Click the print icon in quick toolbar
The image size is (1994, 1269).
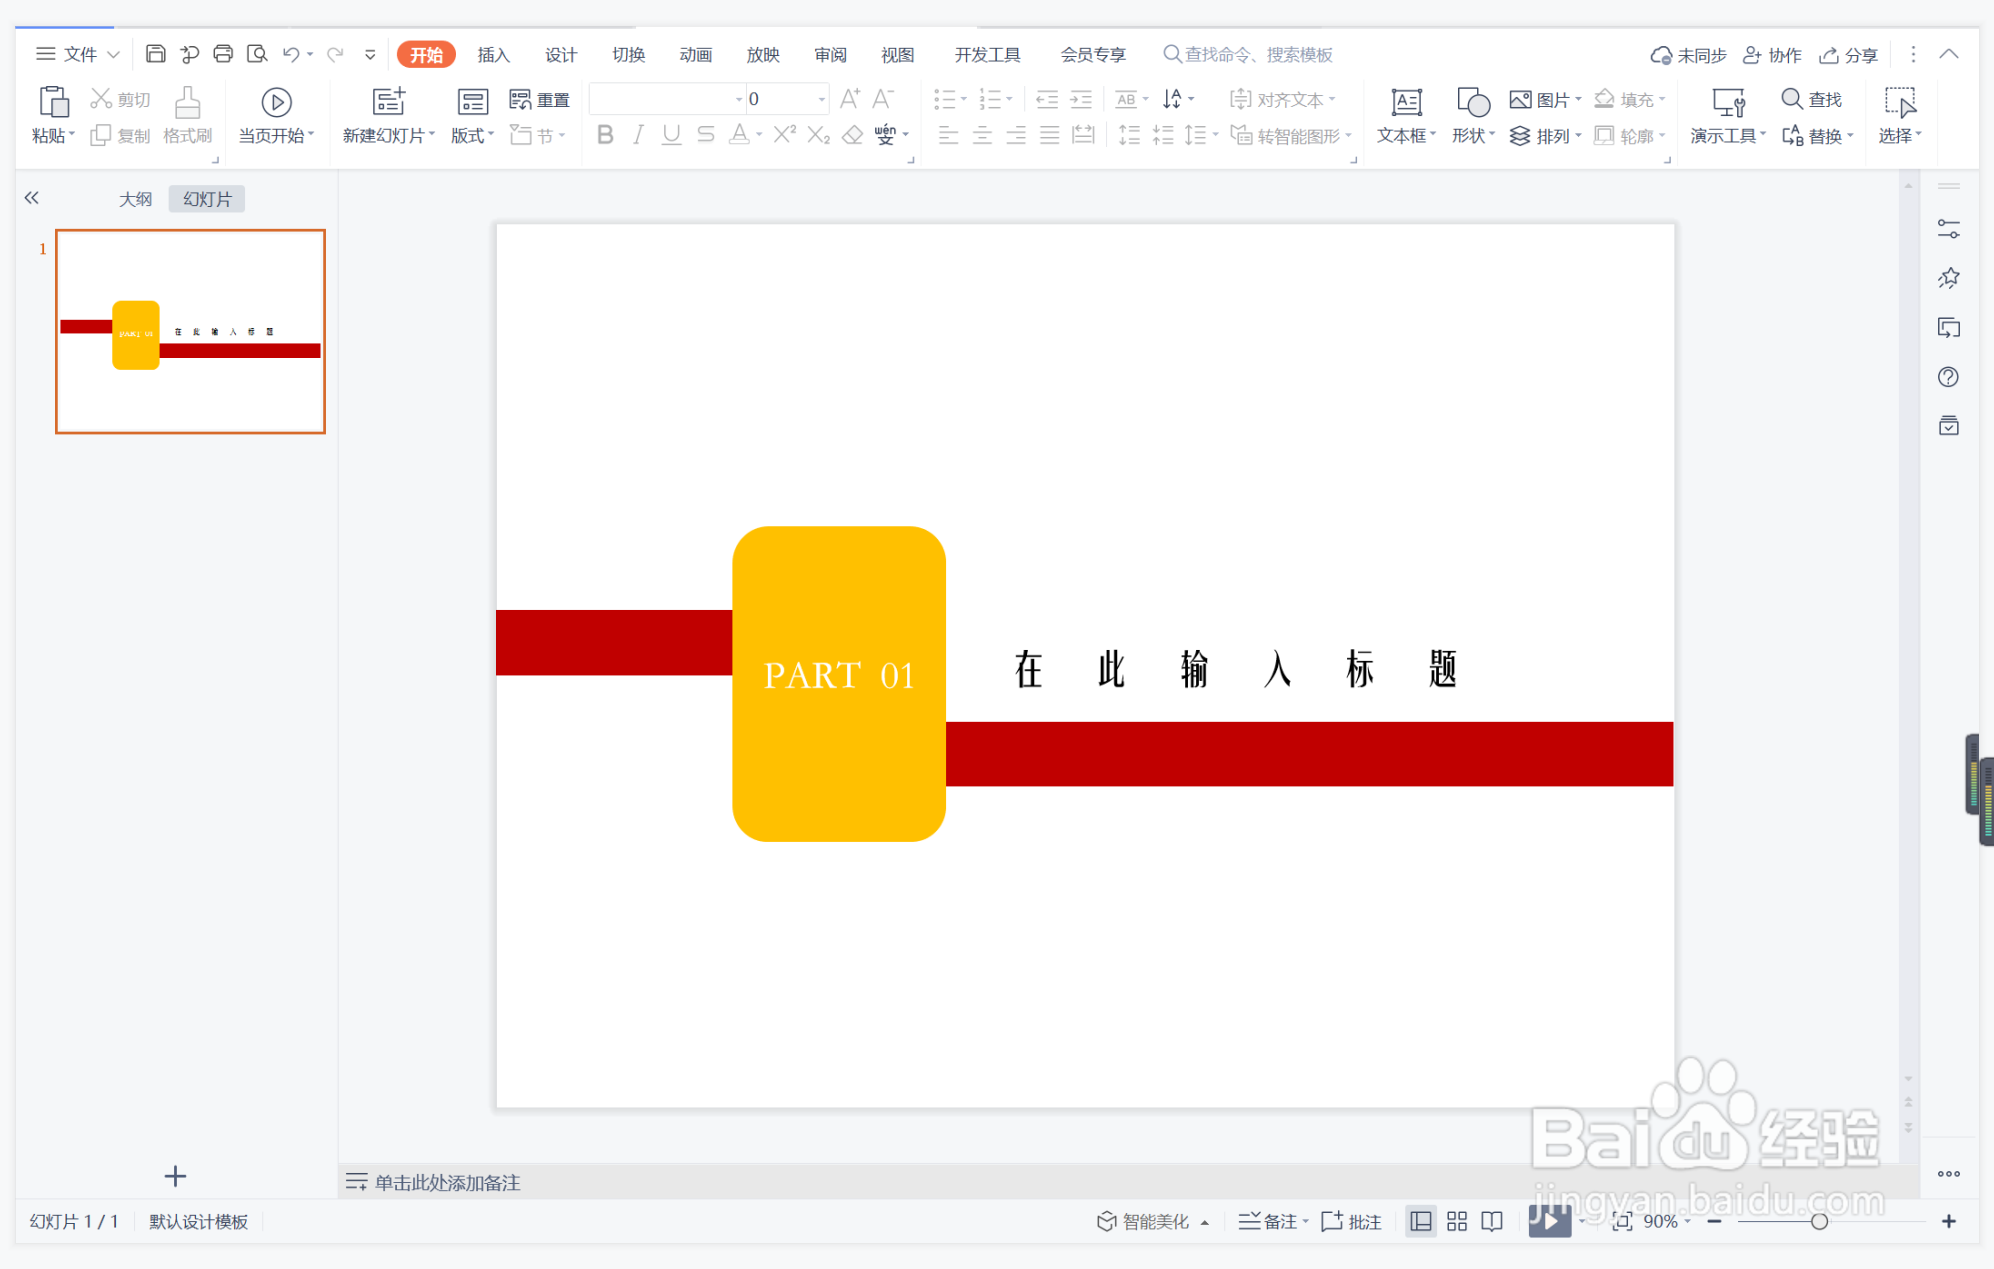point(223,54)
